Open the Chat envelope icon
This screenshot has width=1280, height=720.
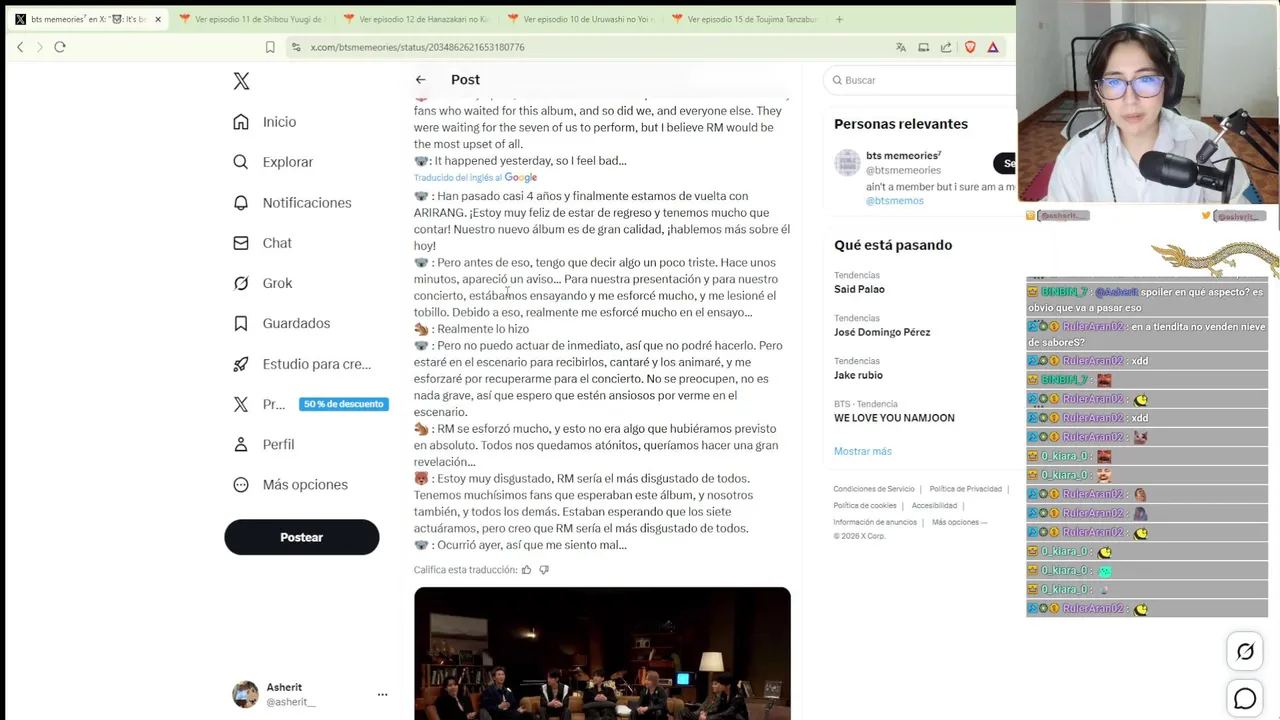coord(241,243)
